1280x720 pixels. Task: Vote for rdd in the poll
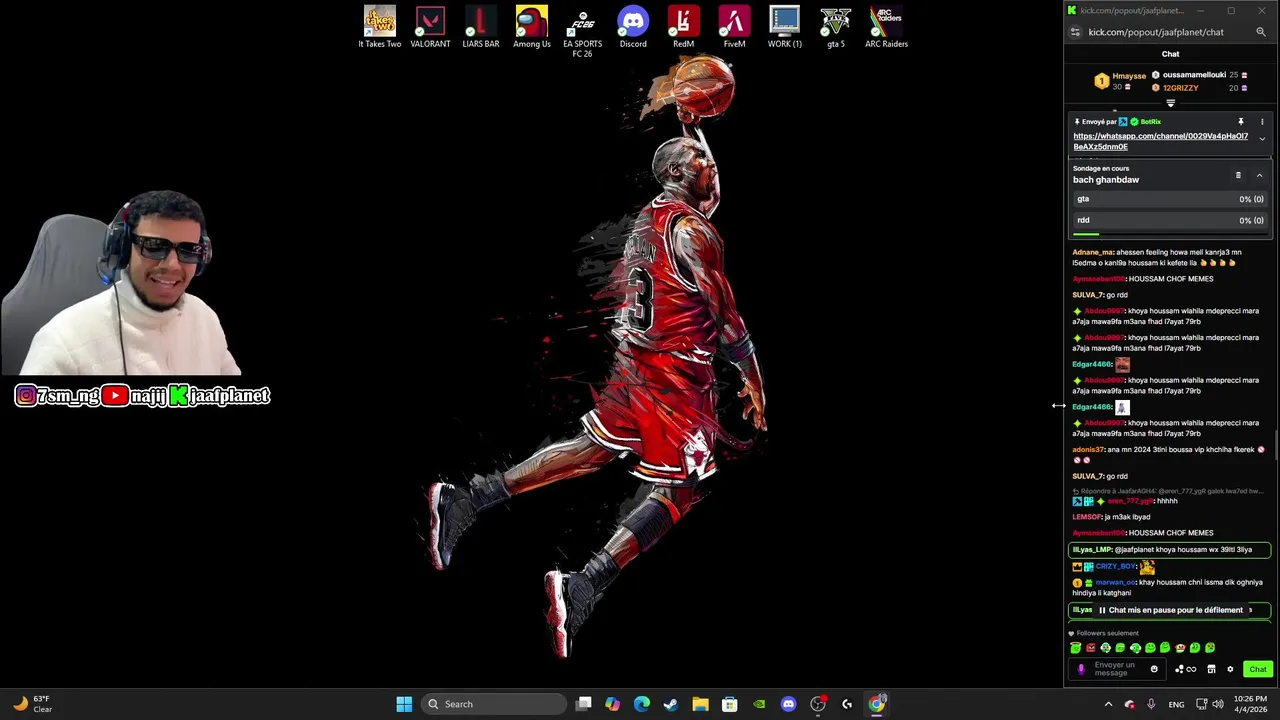(1170, 220)
